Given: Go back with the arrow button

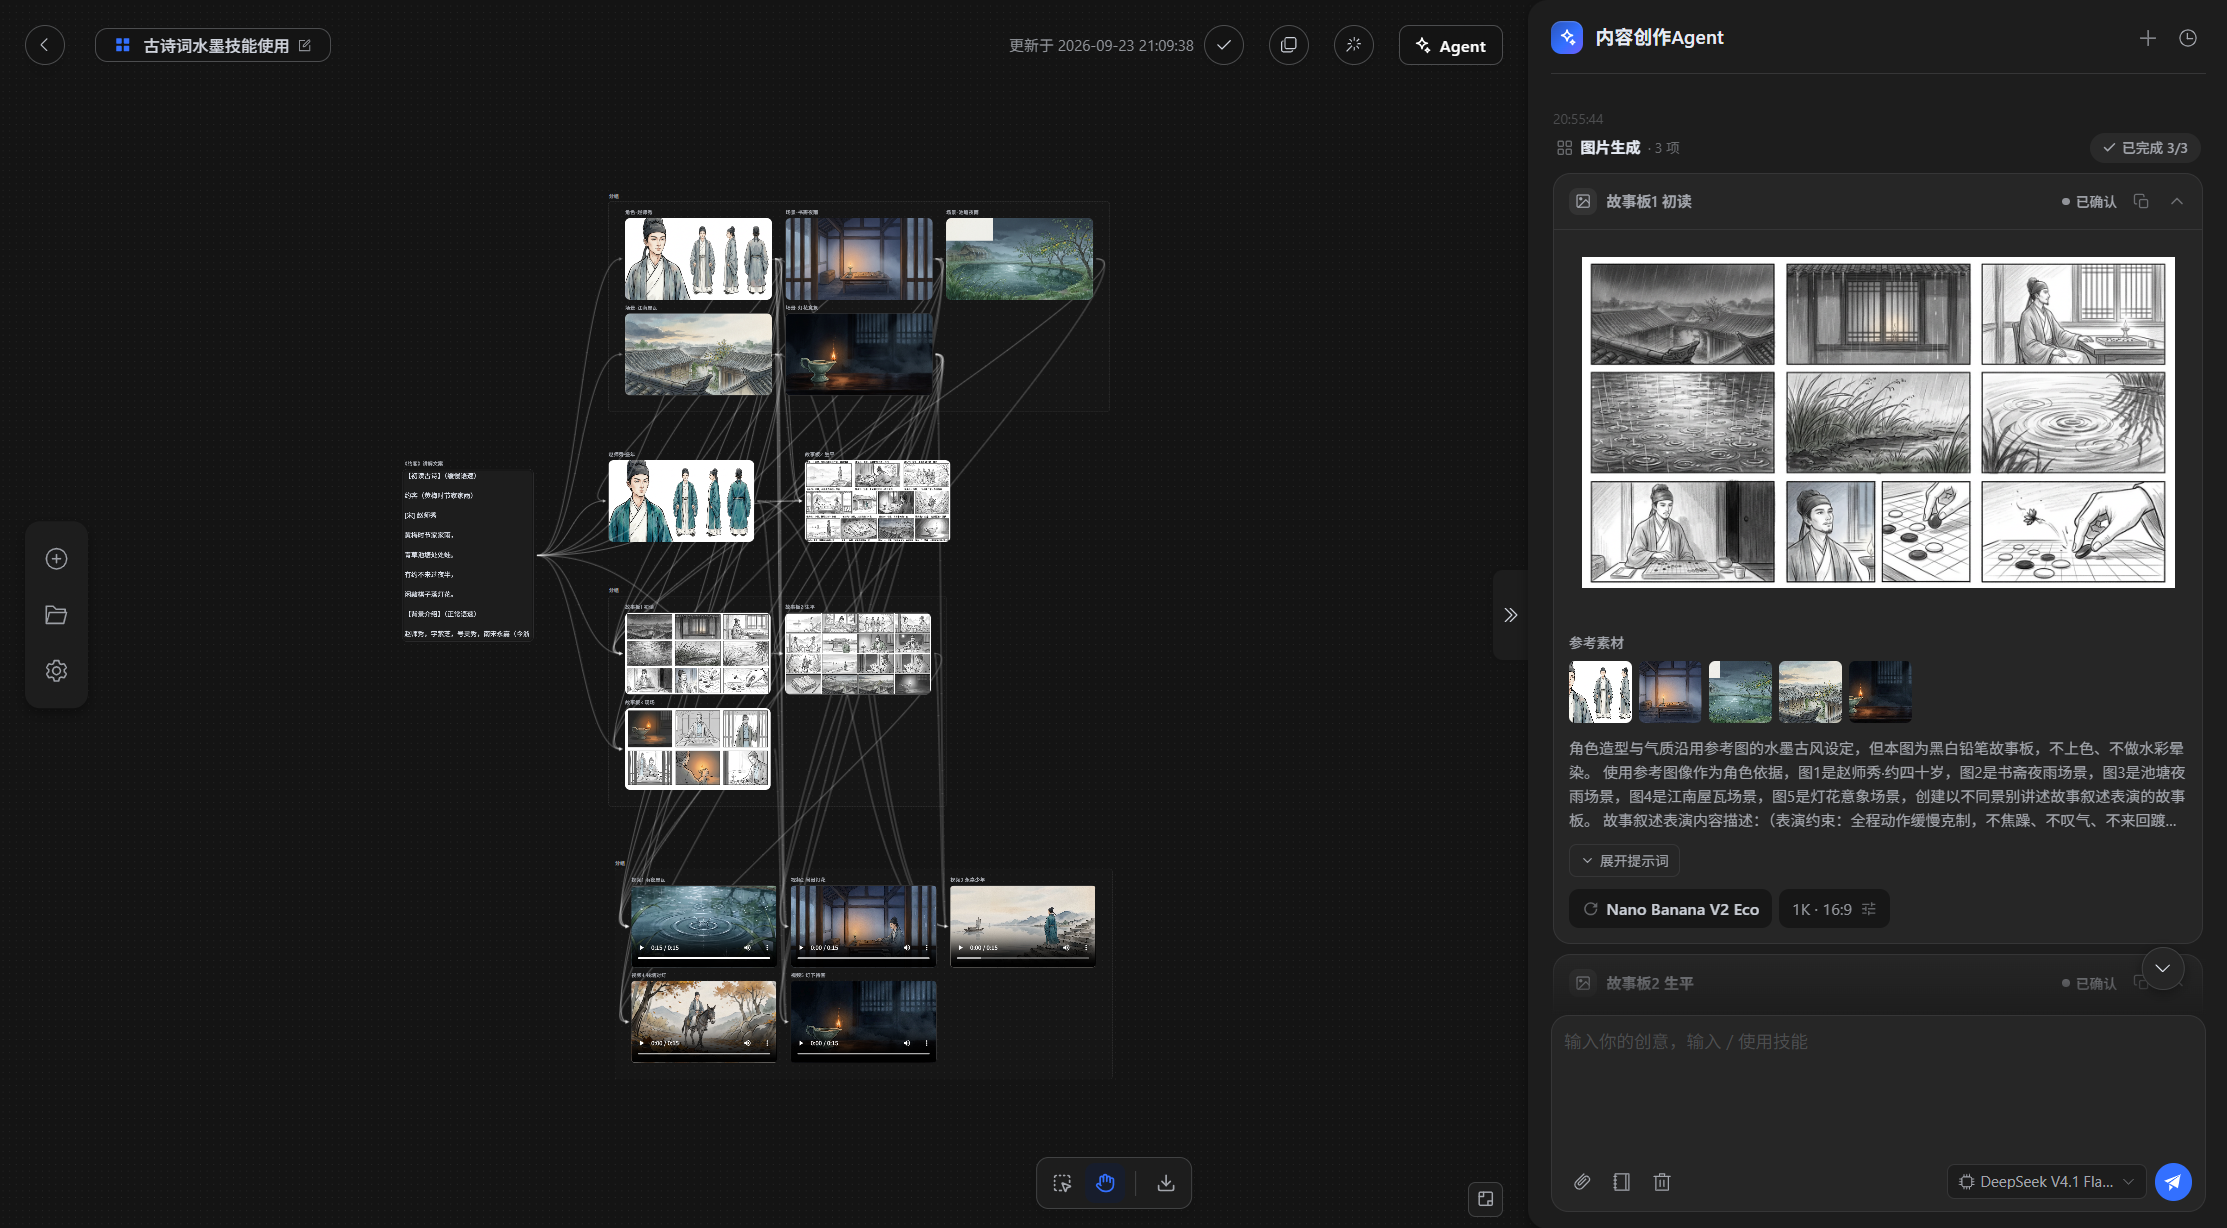Looking at the screenshot, I should pos(44,45).
